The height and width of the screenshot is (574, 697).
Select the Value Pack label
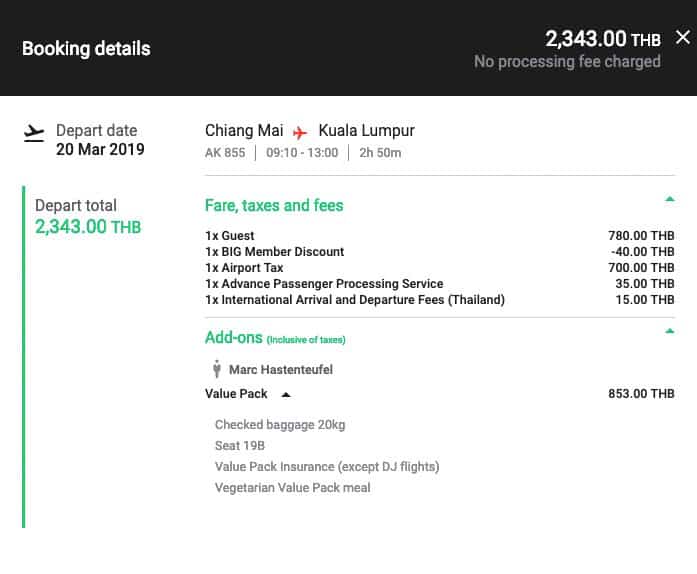236,393
